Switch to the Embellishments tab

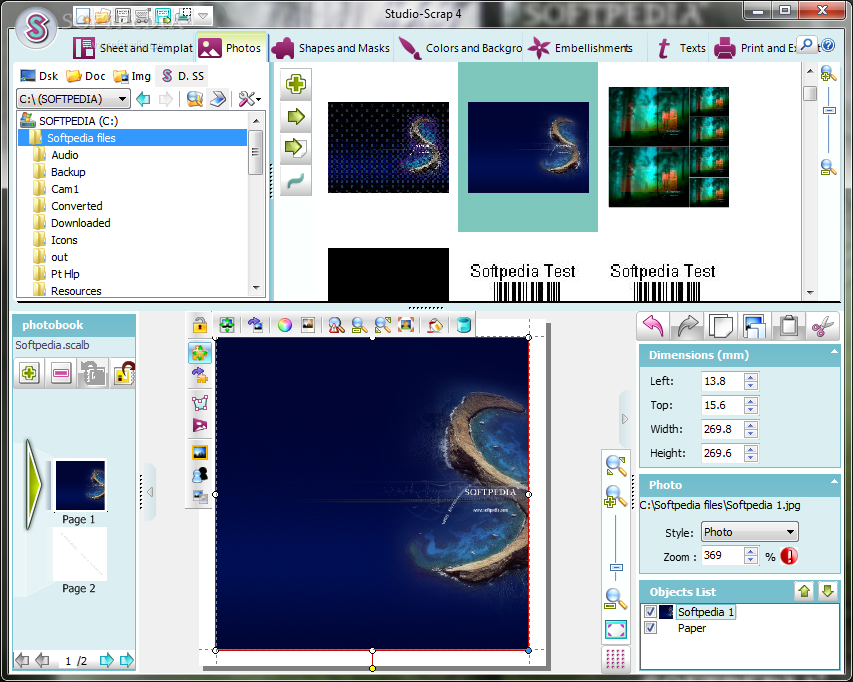click(580, 48)
